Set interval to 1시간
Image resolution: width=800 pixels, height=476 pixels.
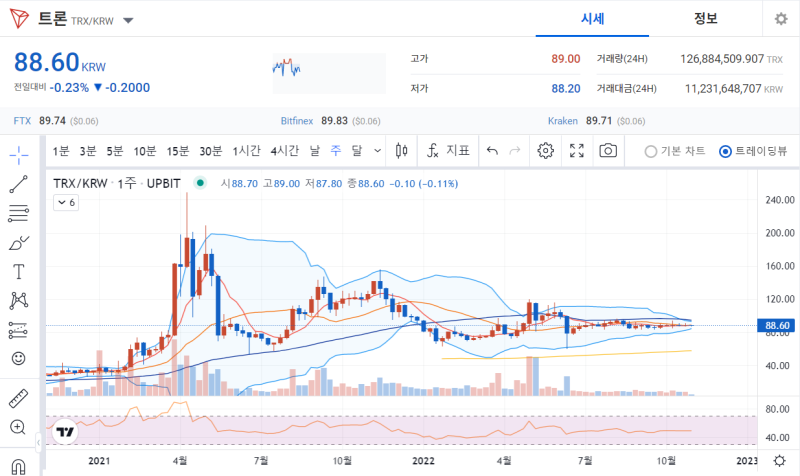point(246,151)
